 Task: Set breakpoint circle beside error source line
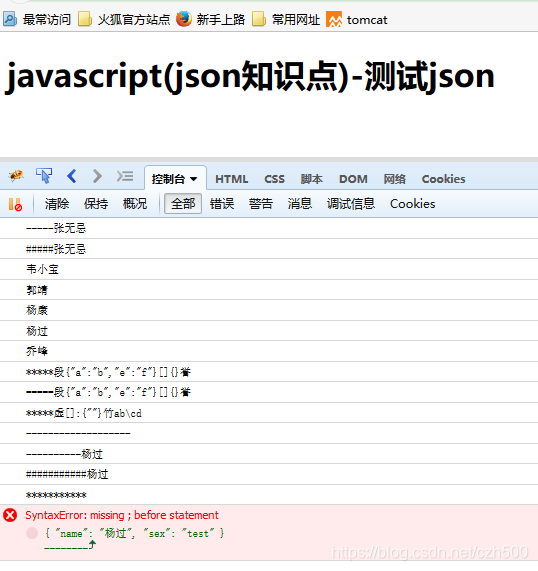(32, 533)
